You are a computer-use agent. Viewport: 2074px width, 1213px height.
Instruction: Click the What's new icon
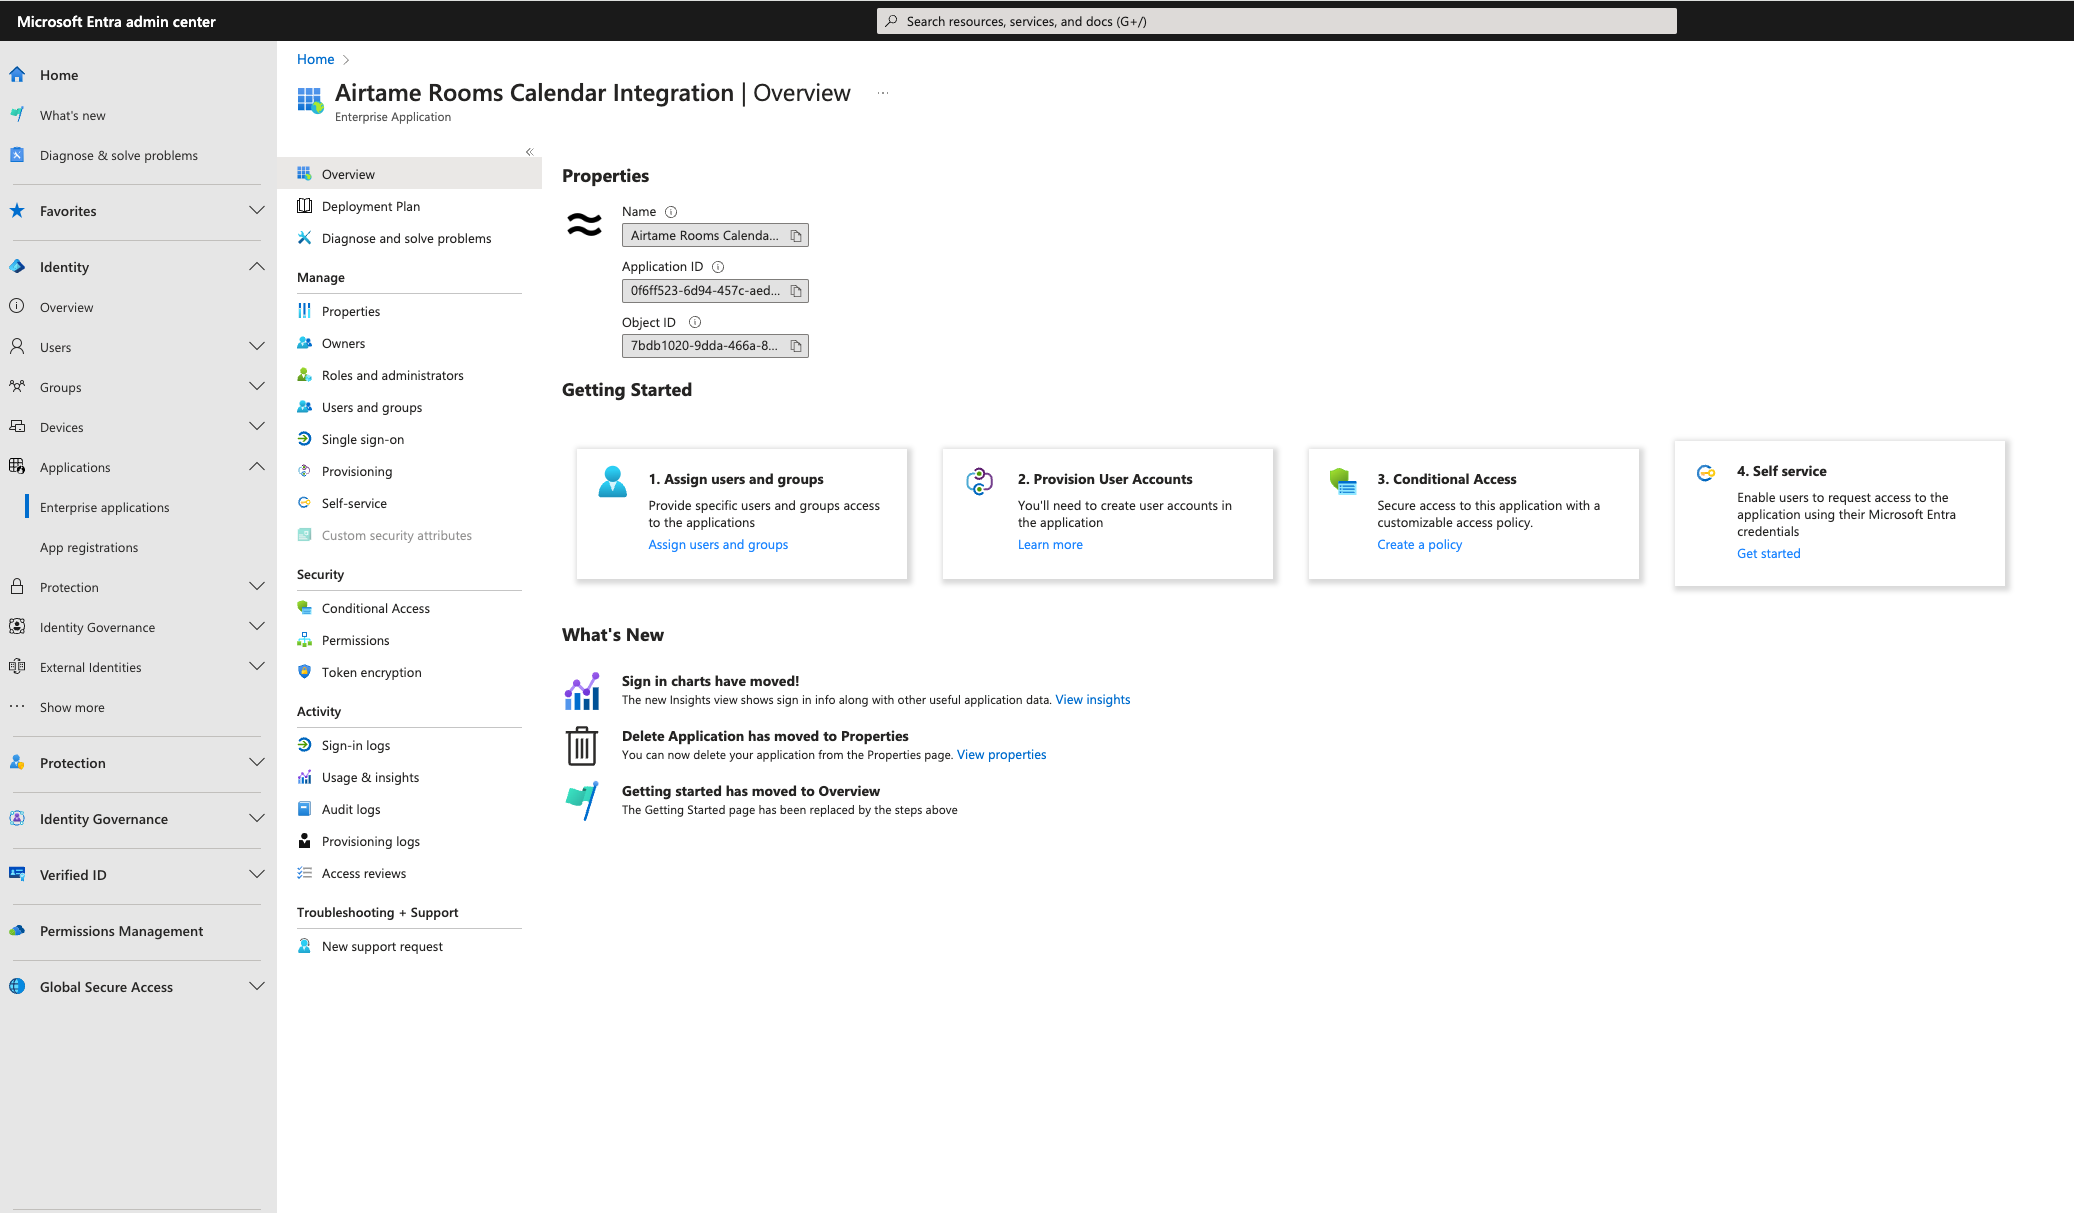tap(17, 115)
